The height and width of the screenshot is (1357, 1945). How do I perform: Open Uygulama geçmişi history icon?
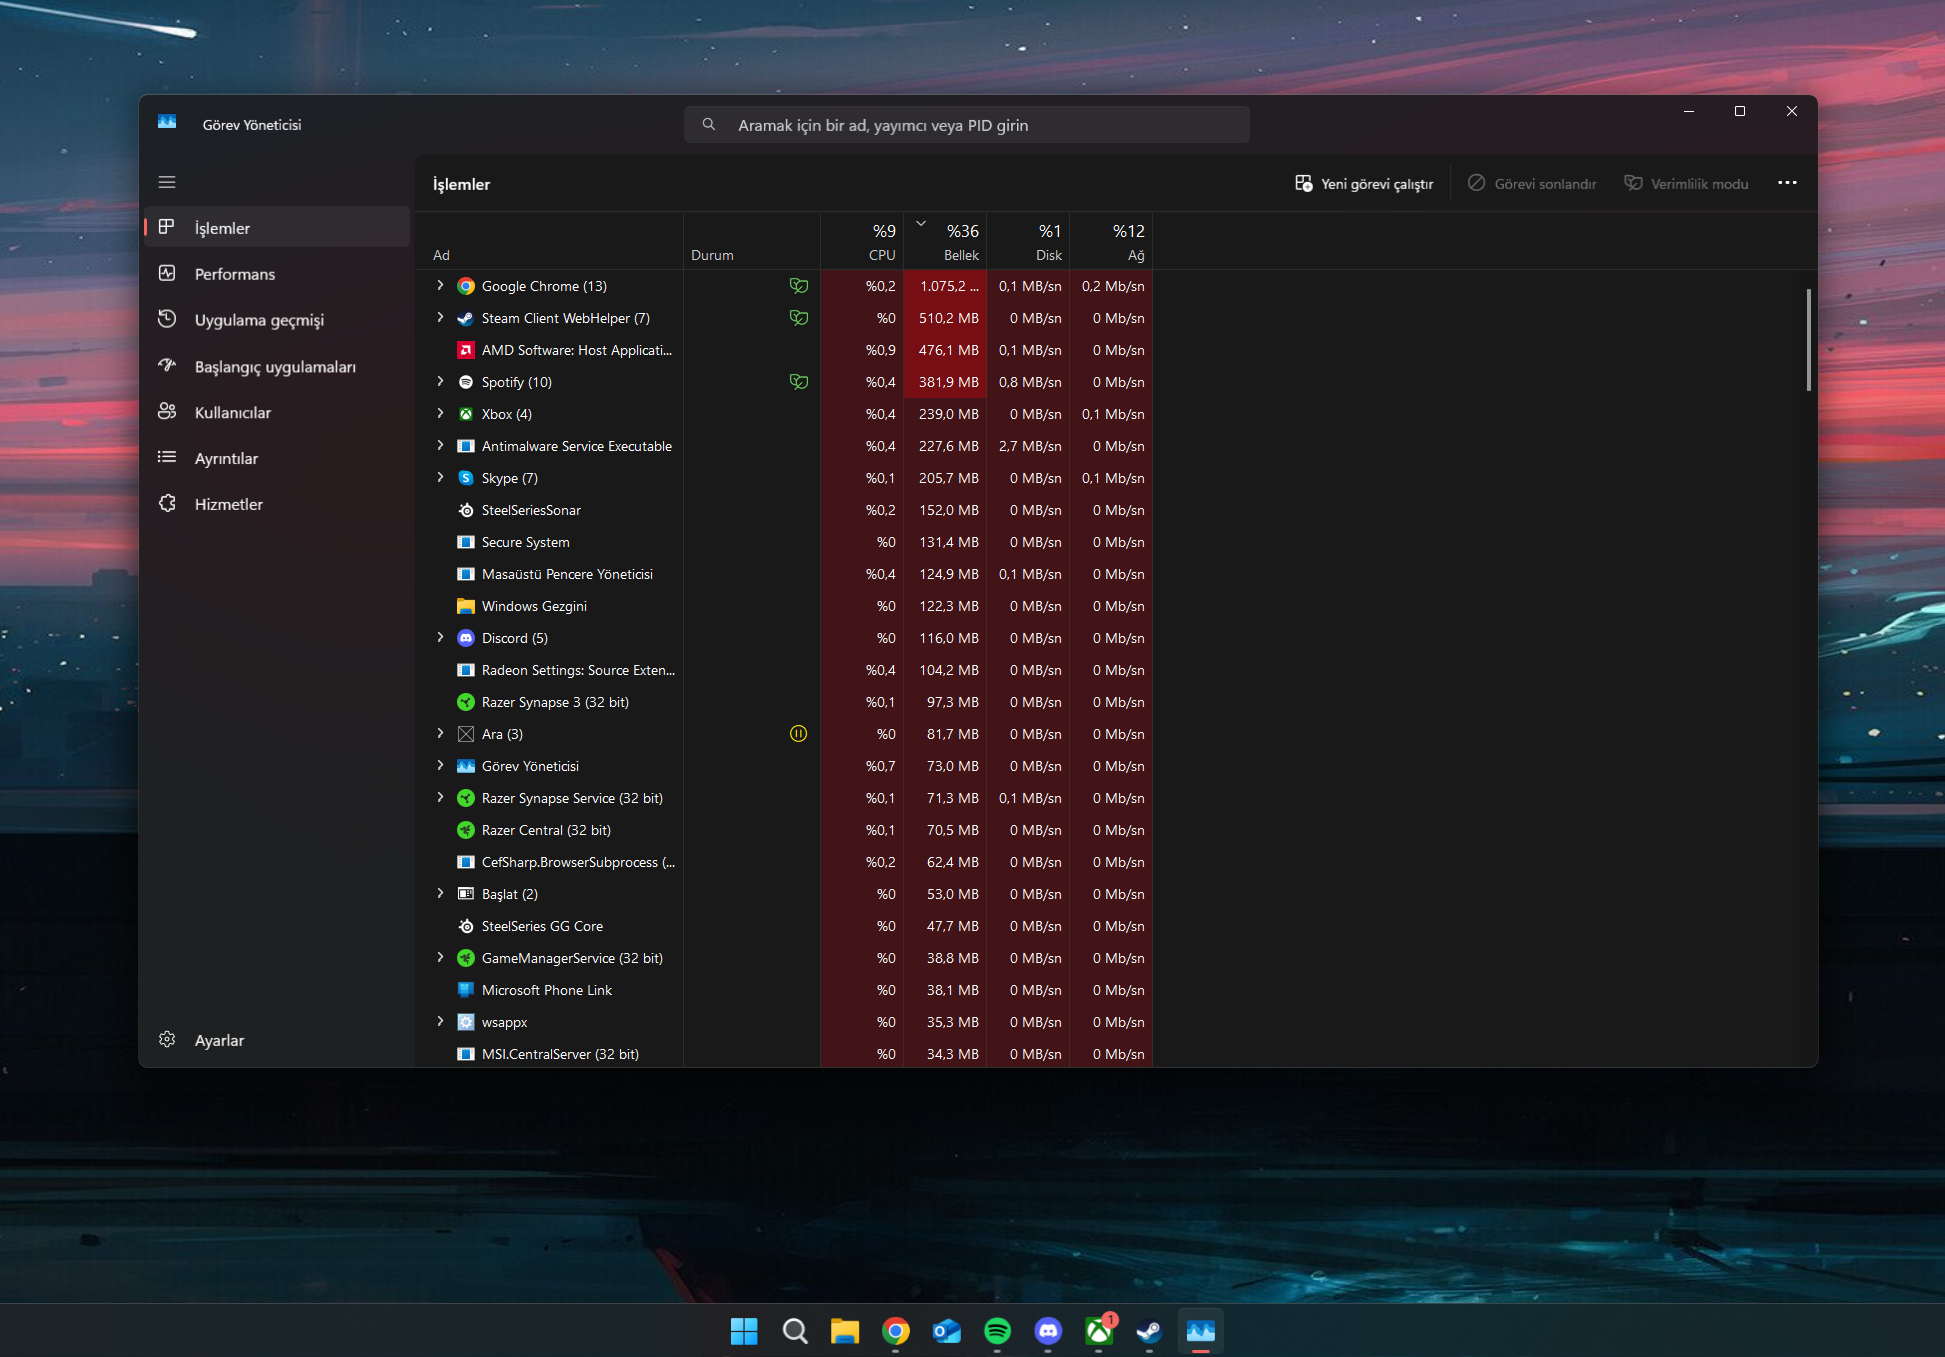167,319
